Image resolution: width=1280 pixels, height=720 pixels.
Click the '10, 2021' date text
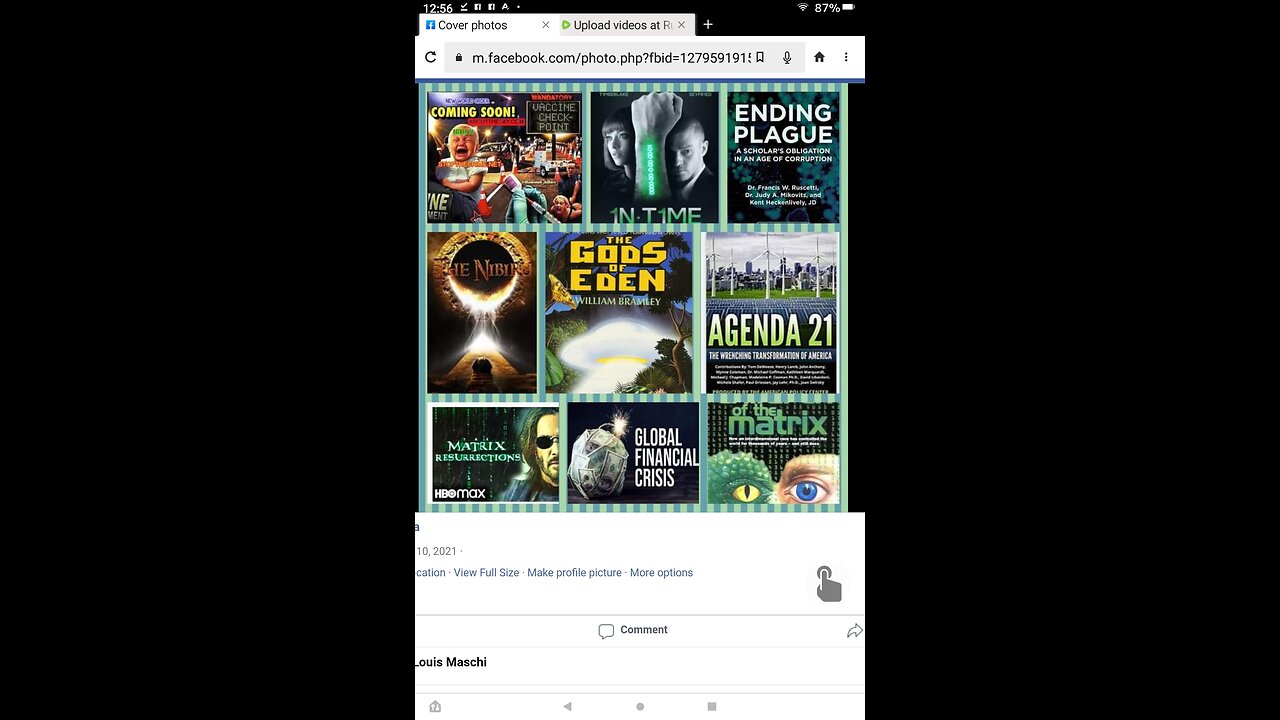coord(437,551)
